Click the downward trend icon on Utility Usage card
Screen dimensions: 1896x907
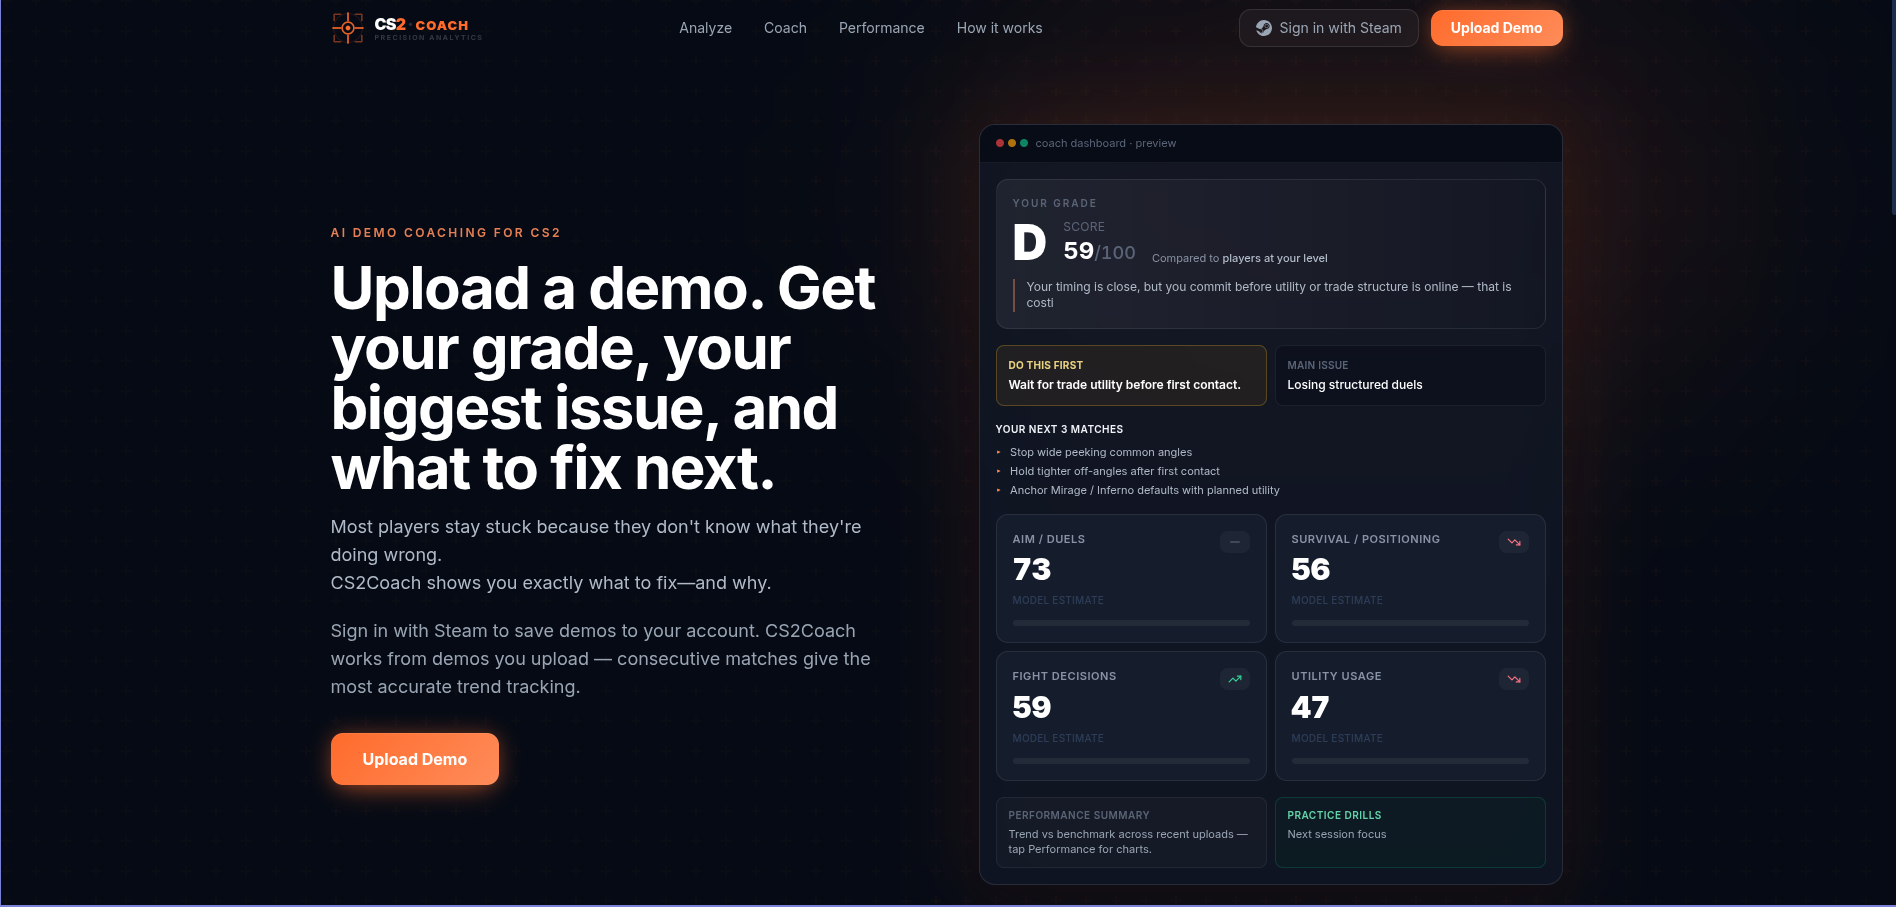coord(1514,679)
